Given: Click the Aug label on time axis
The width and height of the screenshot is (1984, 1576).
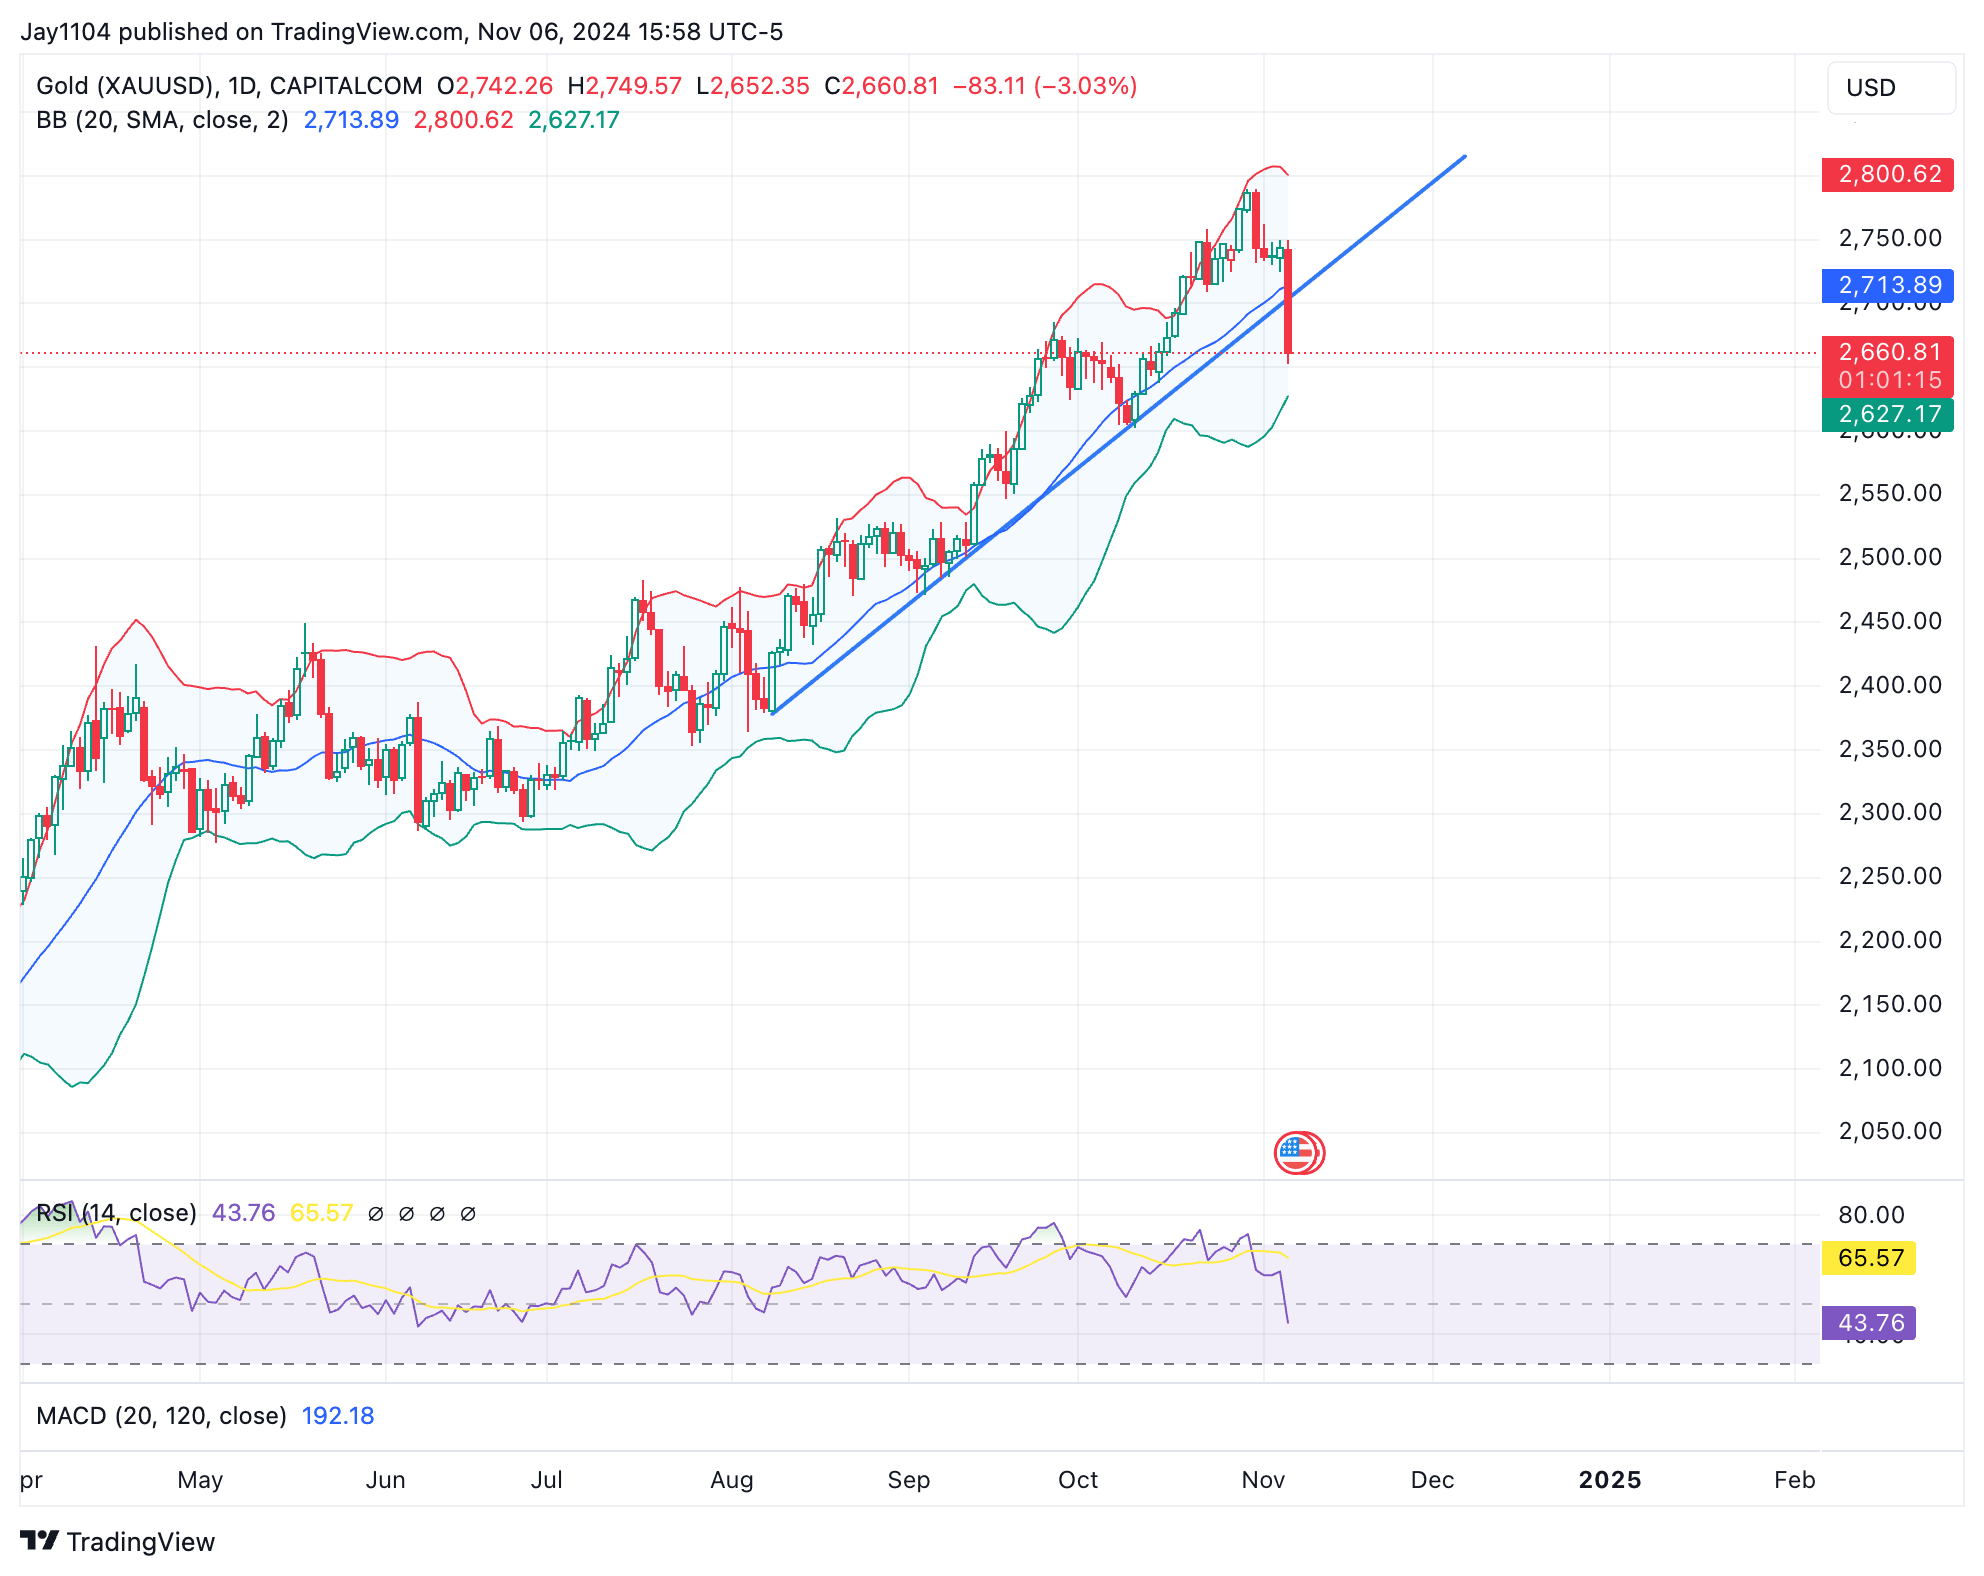Looking at the screenshot, I should pos(732,1480).
